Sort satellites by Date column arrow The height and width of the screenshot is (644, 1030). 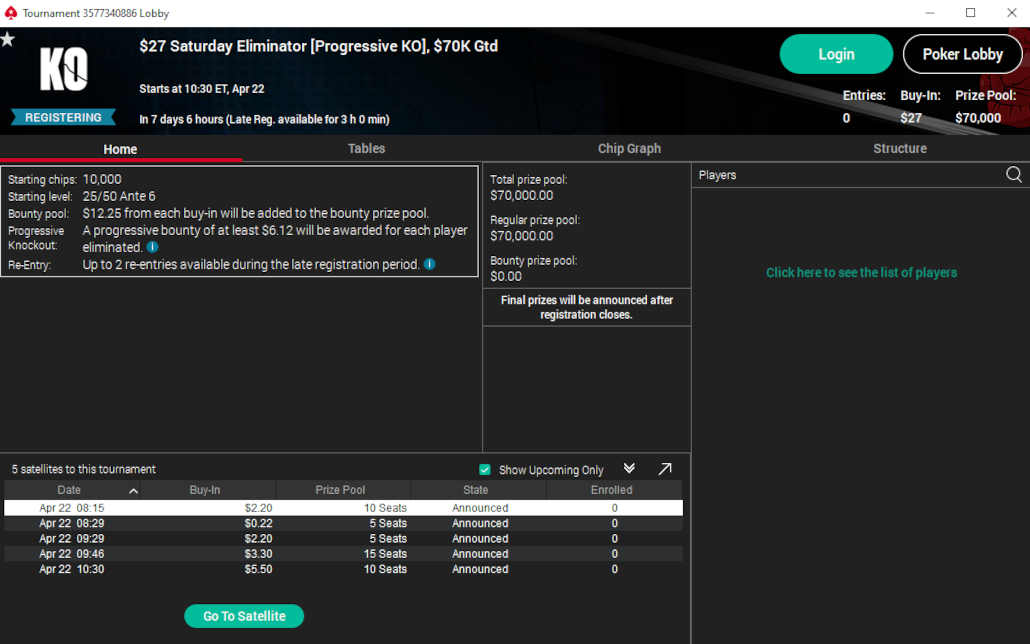(x=133, y=491)
